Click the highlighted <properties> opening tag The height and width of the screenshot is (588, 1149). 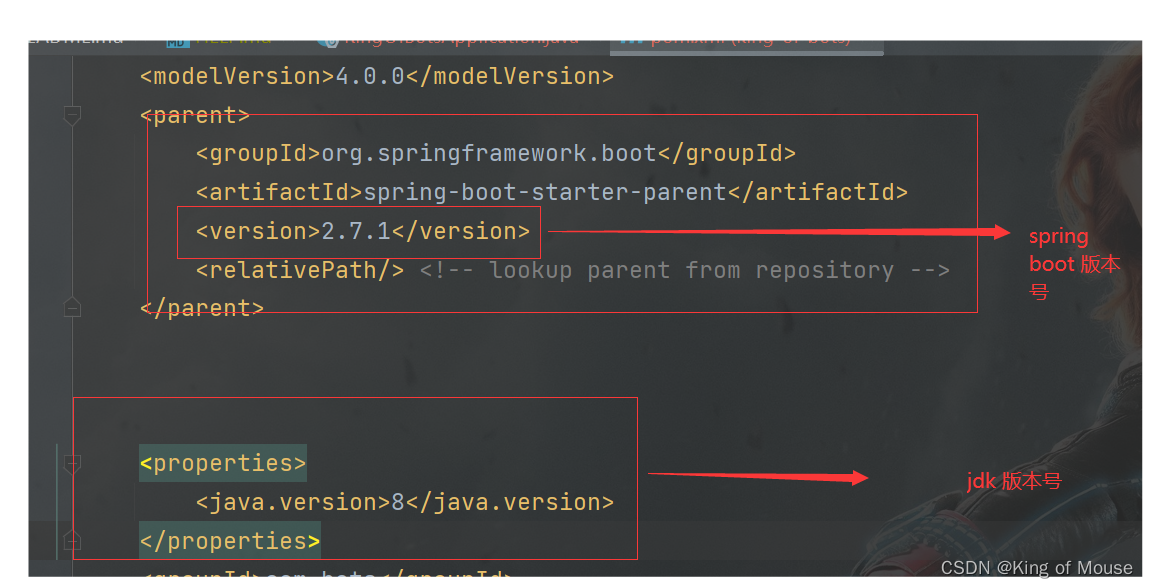pyautogui.click(x=223, y=463)
